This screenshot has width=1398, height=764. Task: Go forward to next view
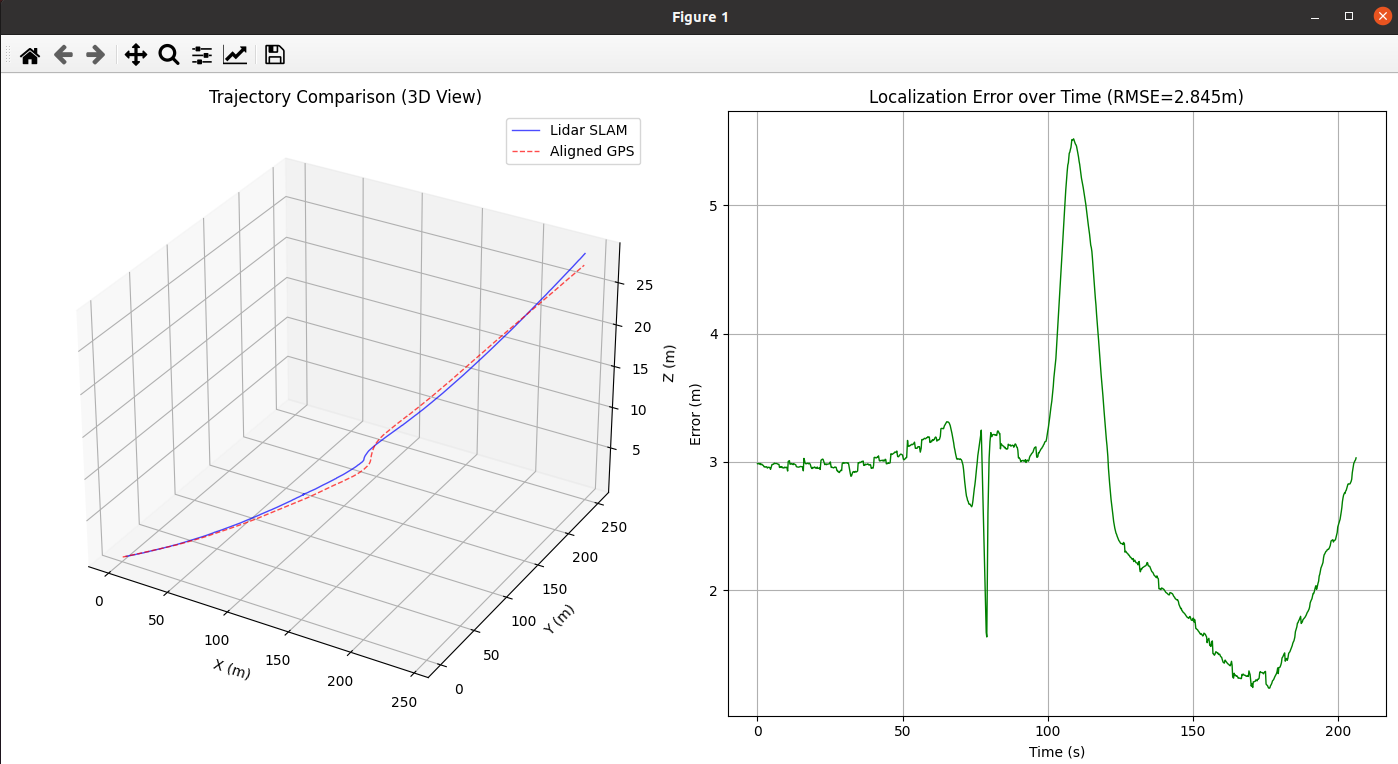tap(96, 55)
